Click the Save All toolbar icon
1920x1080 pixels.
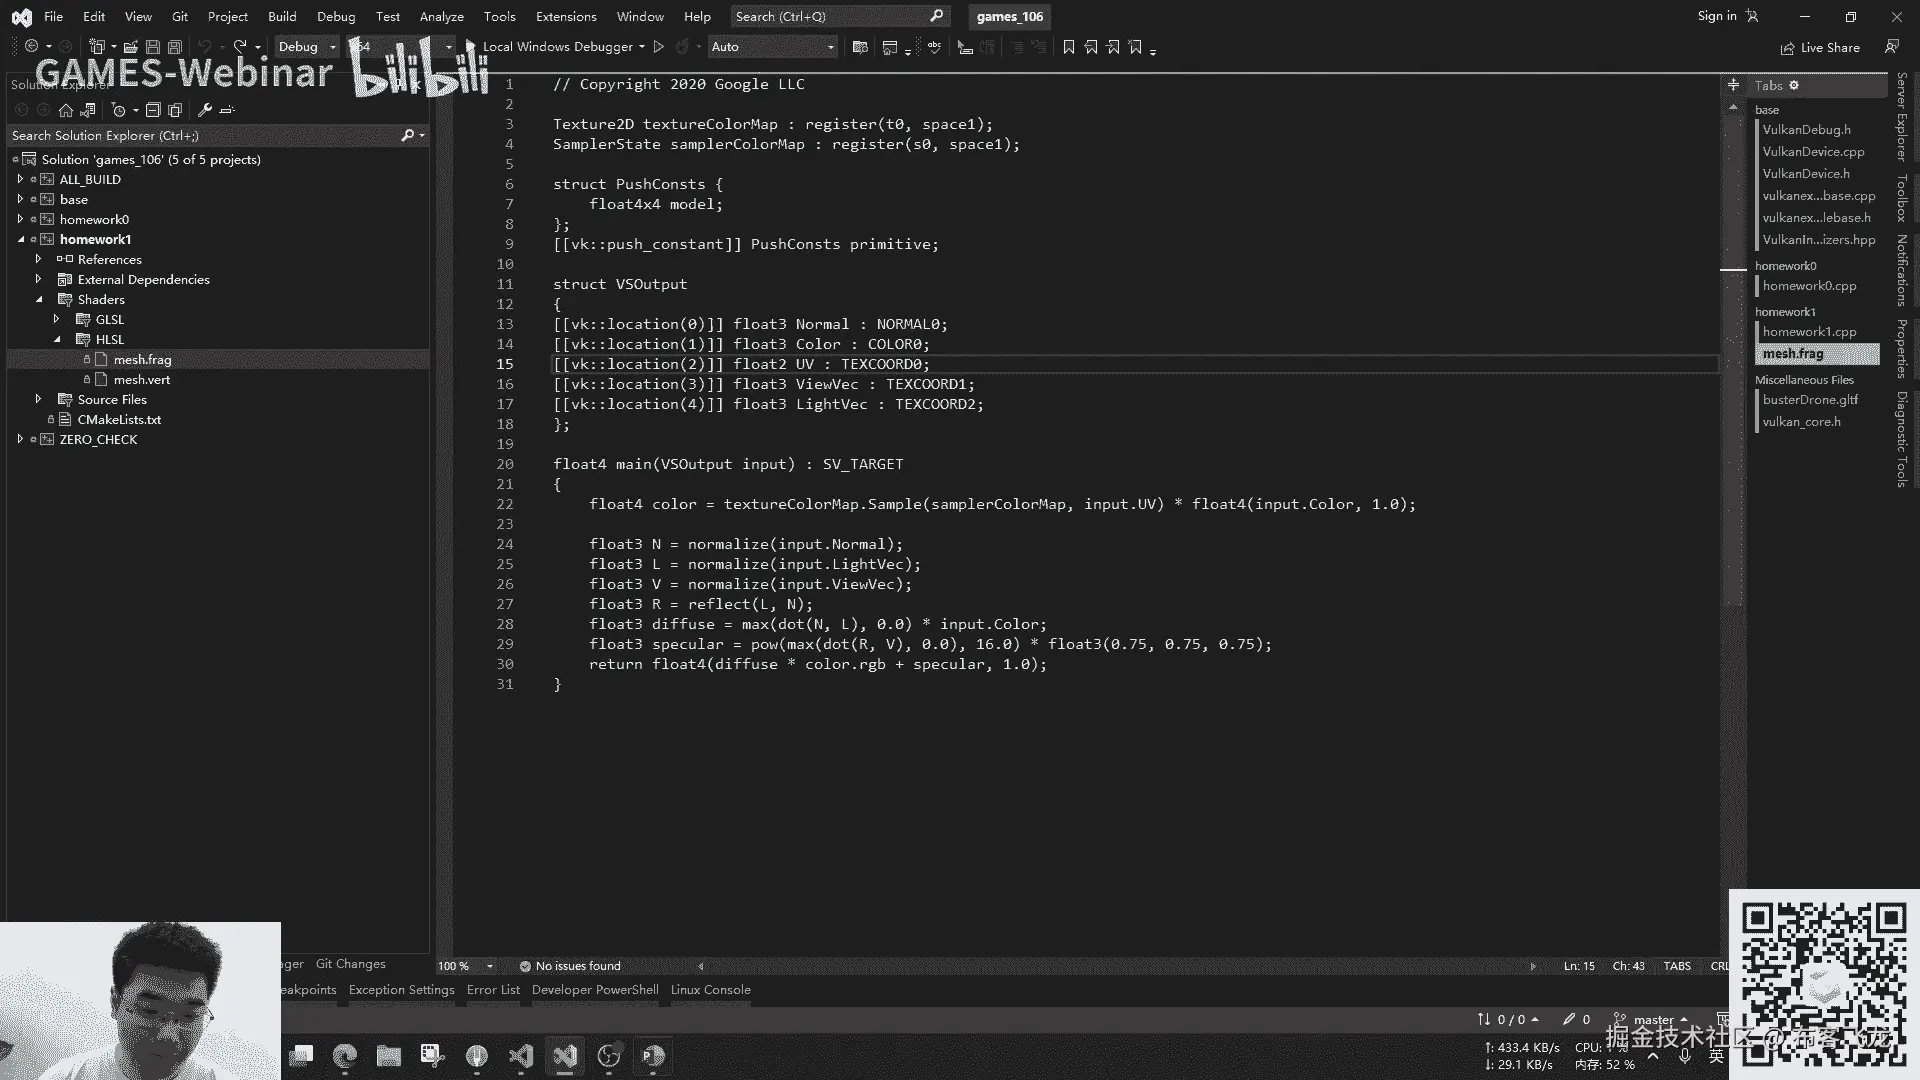[x=175, y=47]
